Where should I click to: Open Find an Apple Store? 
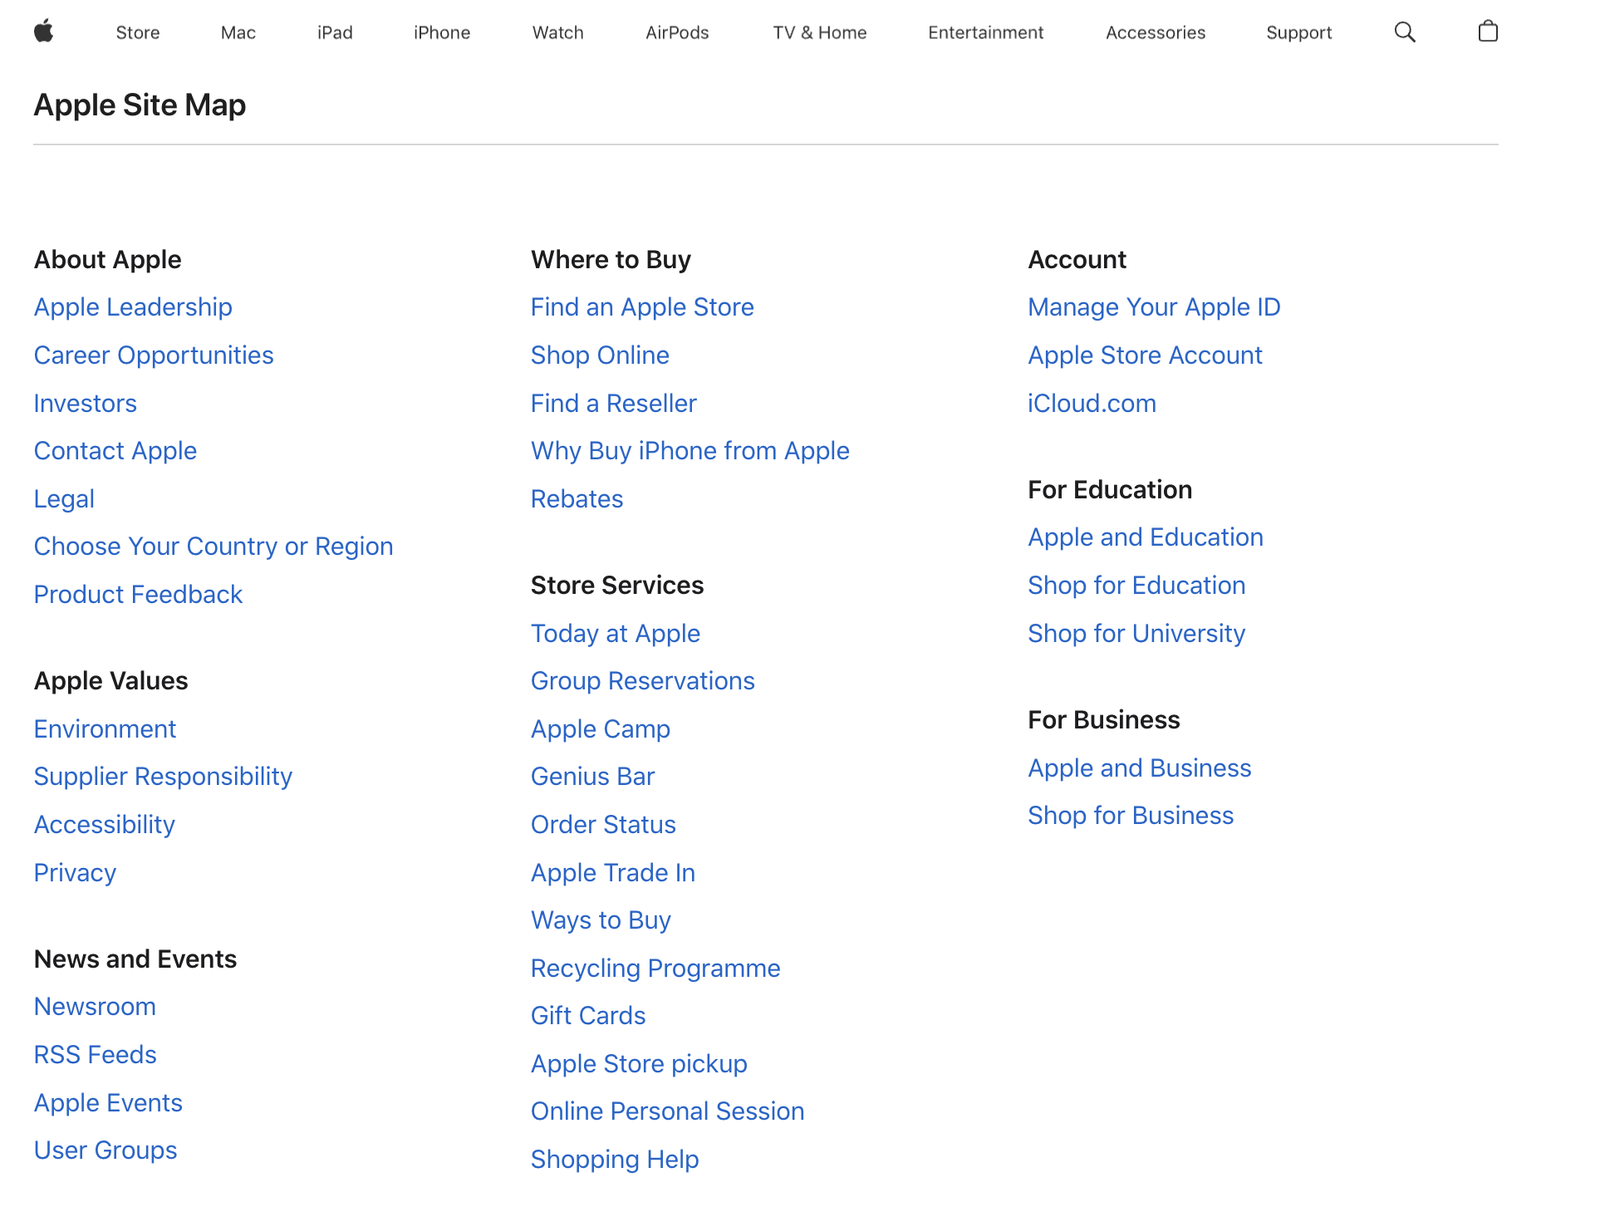pyautogui.click(x=642, y=307)
